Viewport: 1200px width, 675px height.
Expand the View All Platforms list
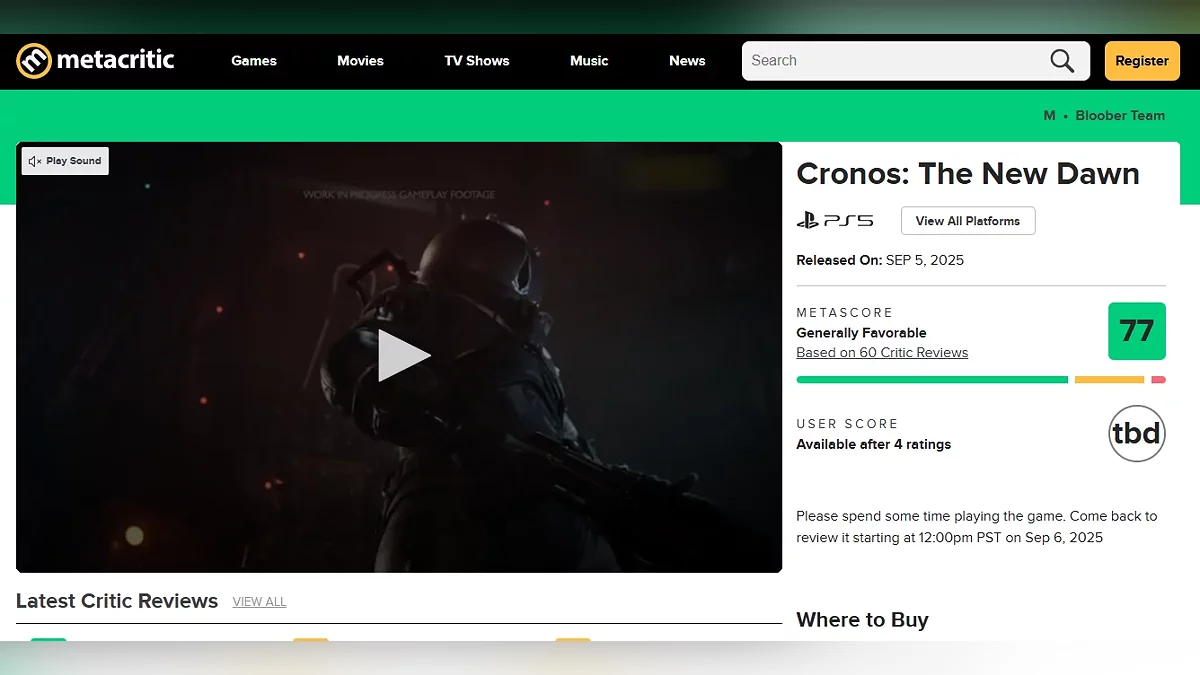point(968,221)
